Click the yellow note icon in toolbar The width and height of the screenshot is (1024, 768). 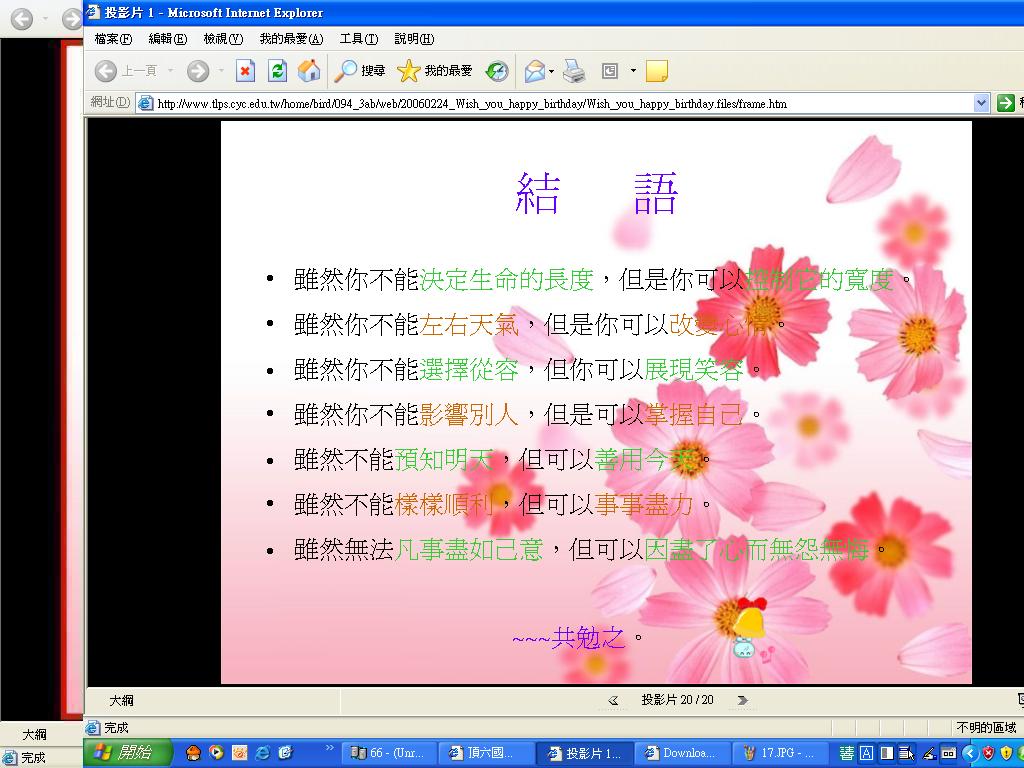[x=657, y=71]
